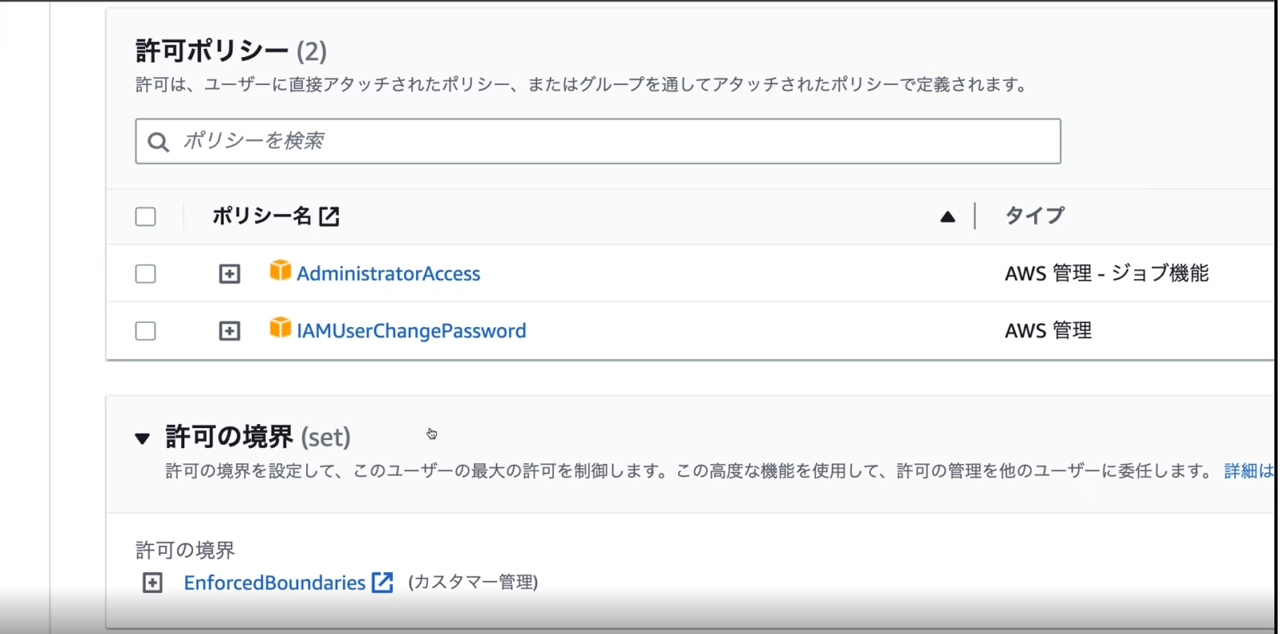Click the 許可の境界 (set) heading text
Image resolution: width=1280 pixels, height=634 pixels.
(x=258, y=437)
